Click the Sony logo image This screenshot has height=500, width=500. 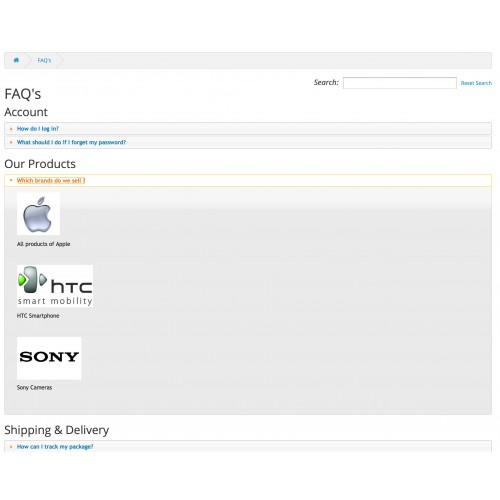(x=49, y=358)
